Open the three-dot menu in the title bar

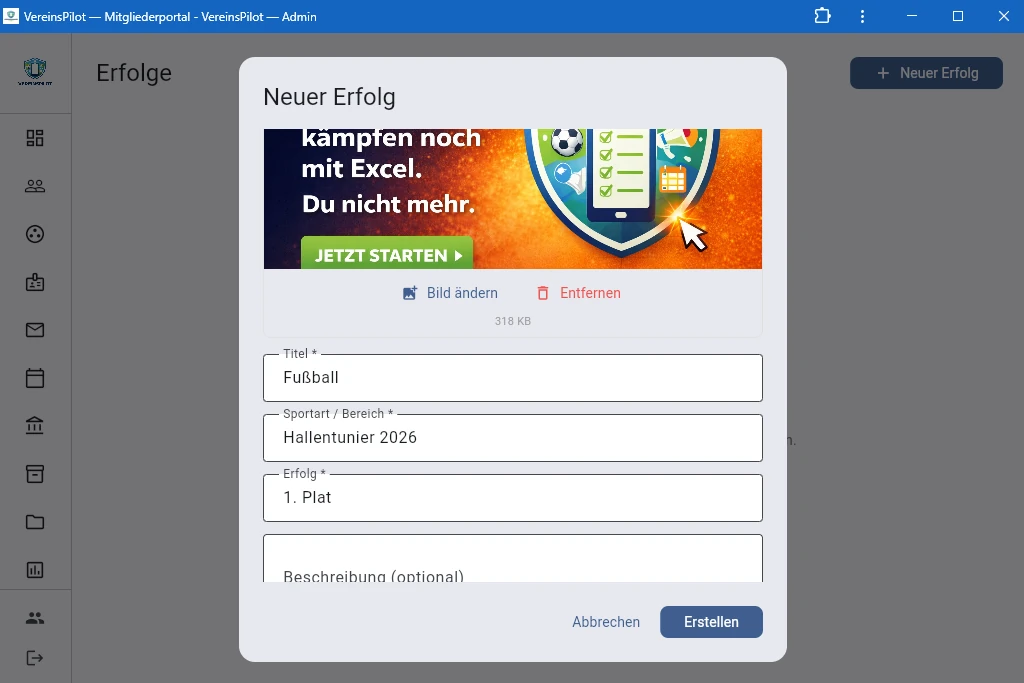[862, 16]
